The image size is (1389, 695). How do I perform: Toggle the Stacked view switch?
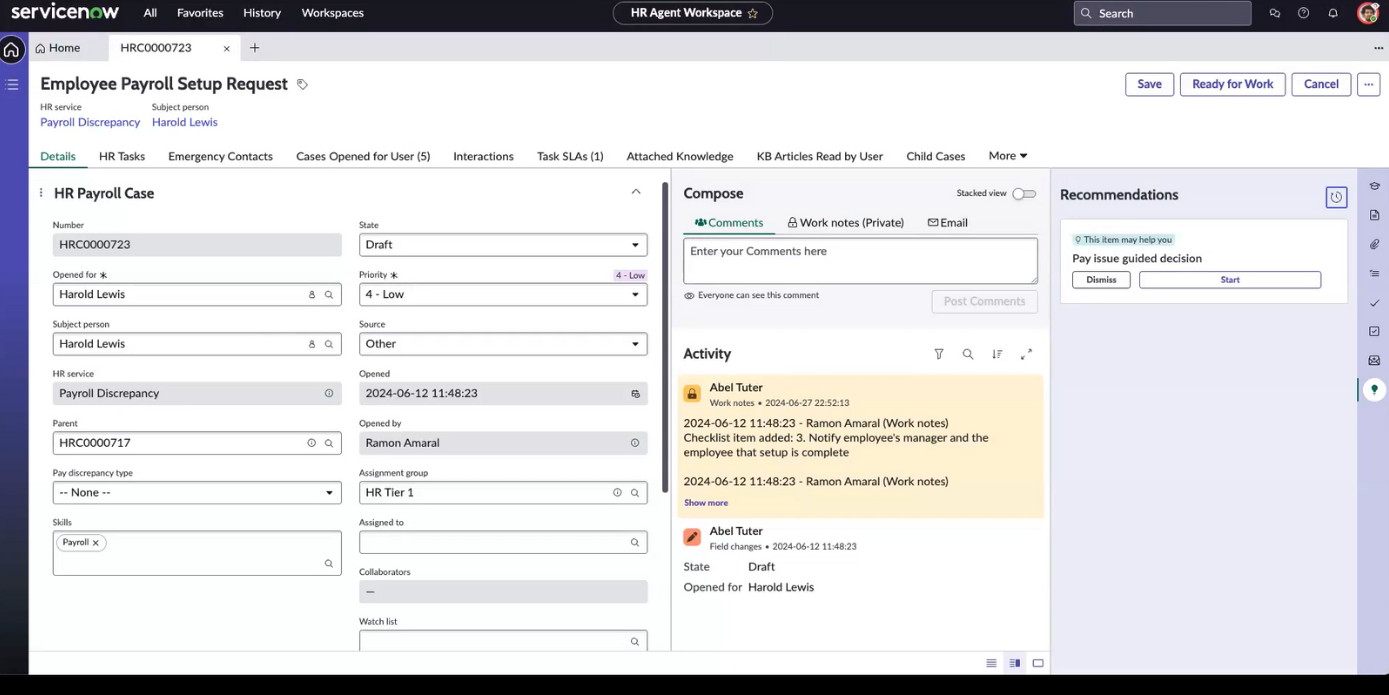point(1024,194)
